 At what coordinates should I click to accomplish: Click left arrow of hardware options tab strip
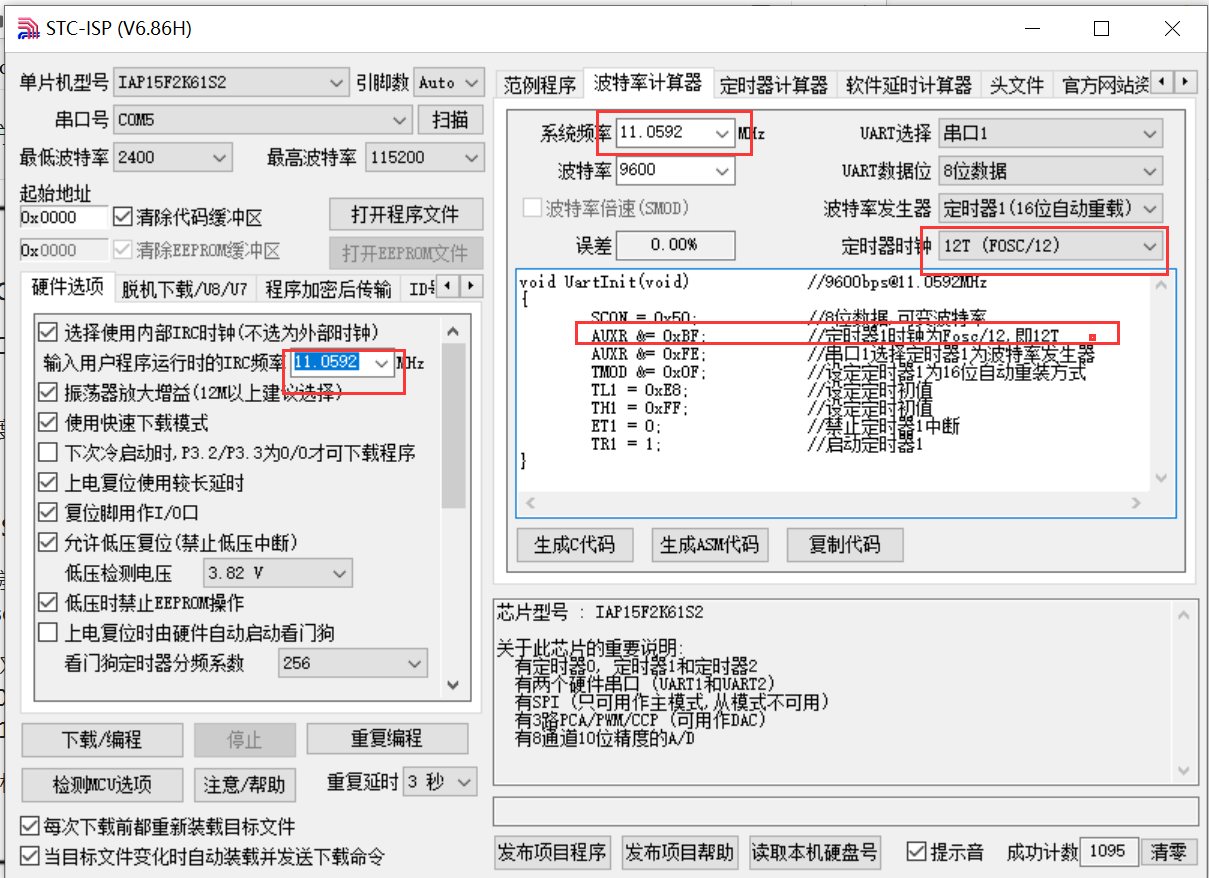click(447, 287)
